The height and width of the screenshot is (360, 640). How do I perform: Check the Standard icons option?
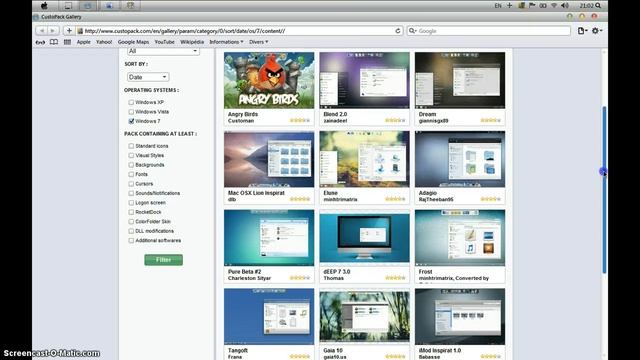tap(131, 146)
